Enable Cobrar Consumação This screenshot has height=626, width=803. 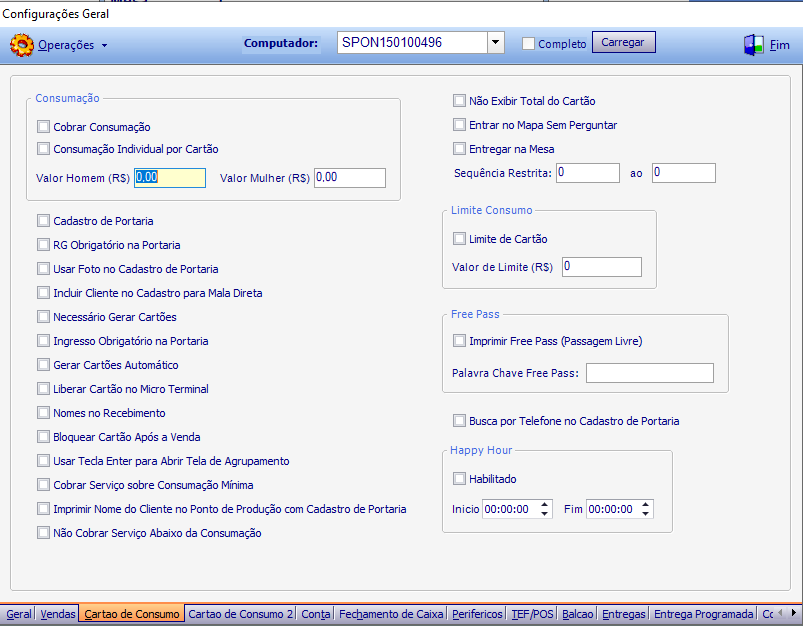pyautogui.click(x=44, y=126)
